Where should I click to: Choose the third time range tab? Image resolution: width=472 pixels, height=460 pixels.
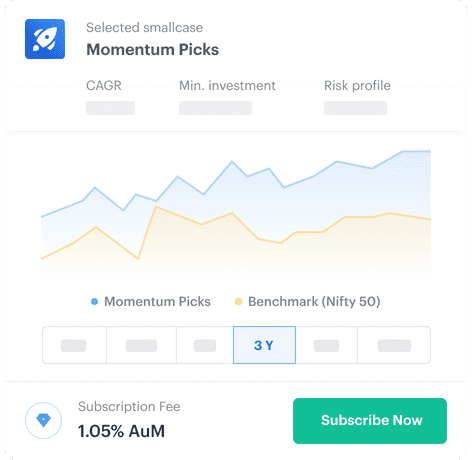point(205,345)
